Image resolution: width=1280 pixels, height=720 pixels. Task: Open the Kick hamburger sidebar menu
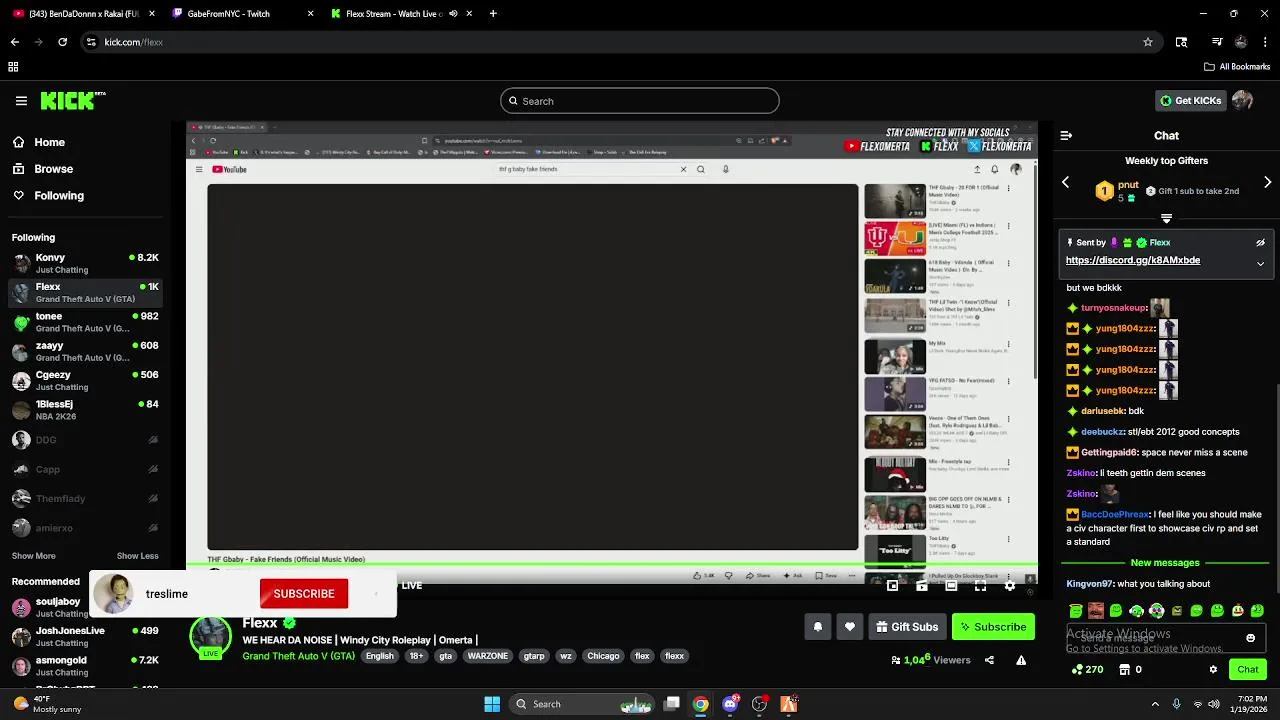(x=21, y=101)
